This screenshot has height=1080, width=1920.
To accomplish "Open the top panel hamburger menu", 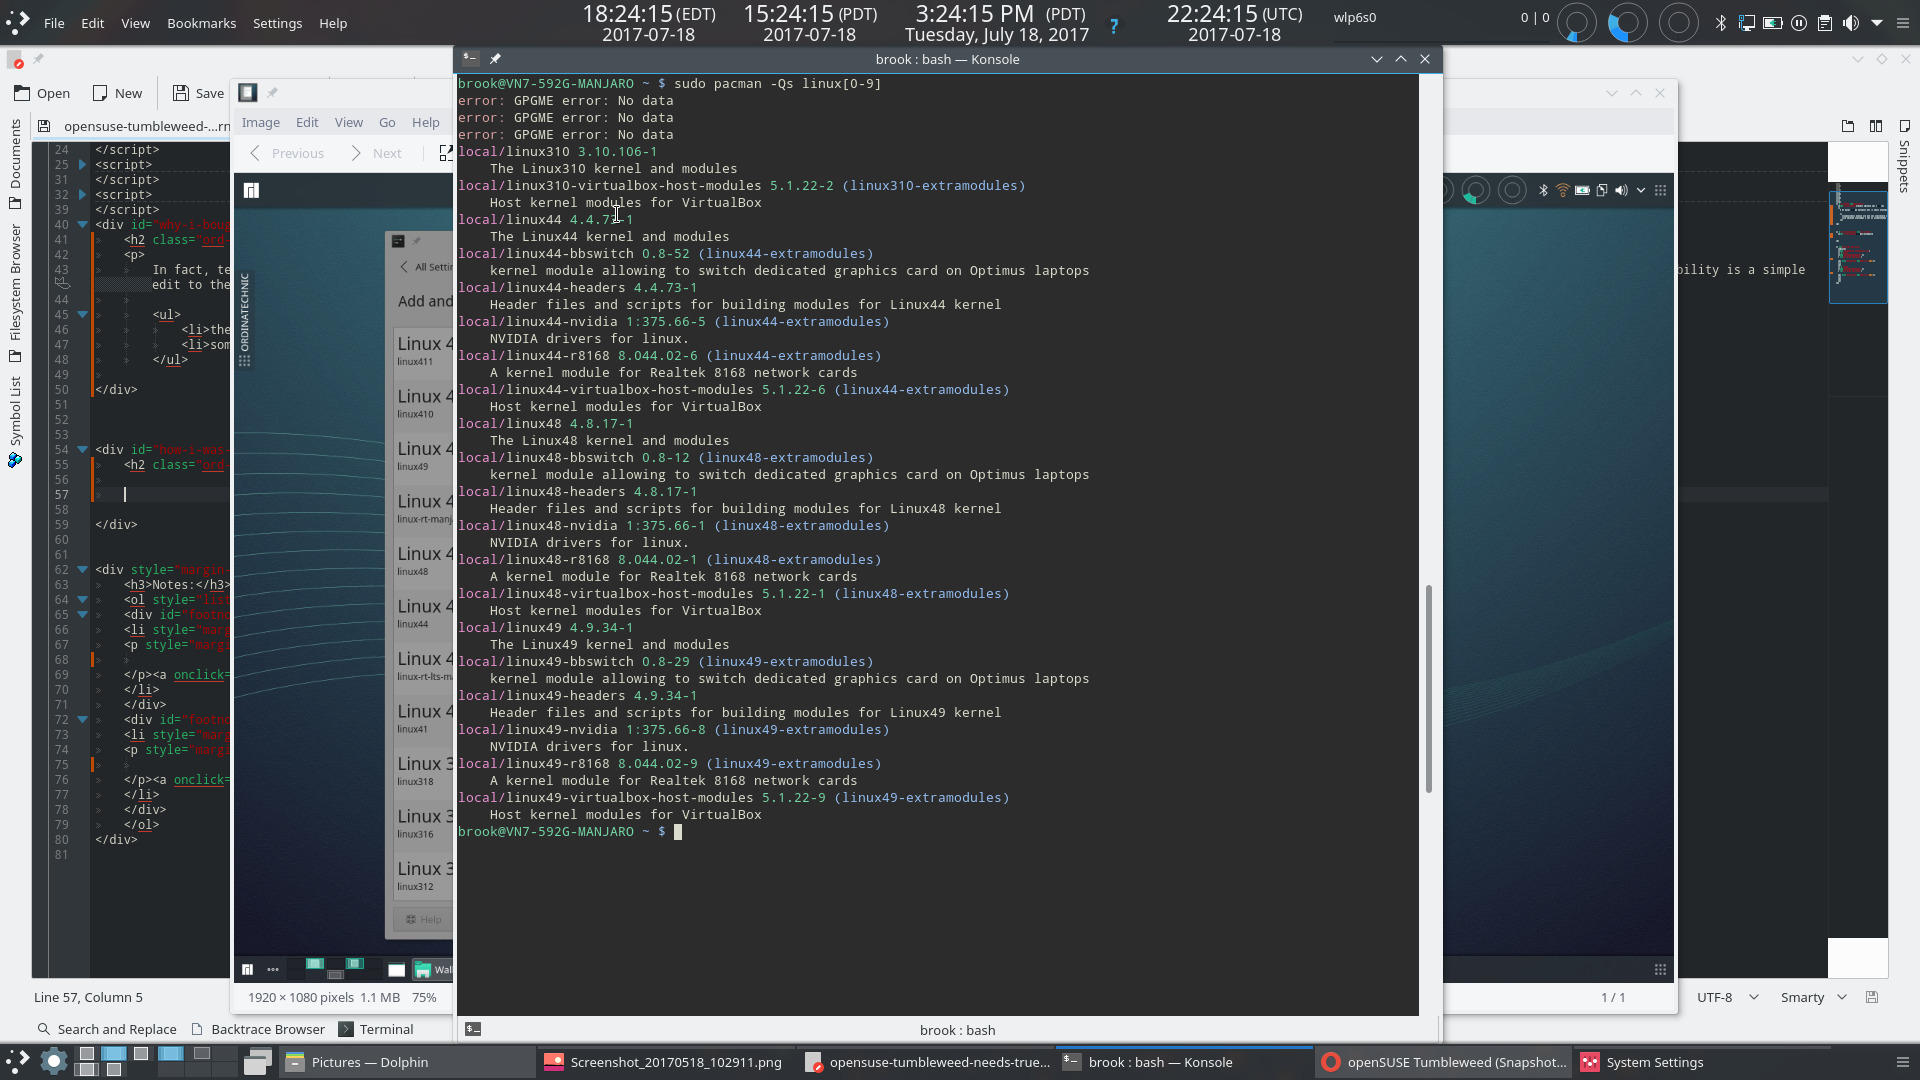I will tap(1903, 23).
